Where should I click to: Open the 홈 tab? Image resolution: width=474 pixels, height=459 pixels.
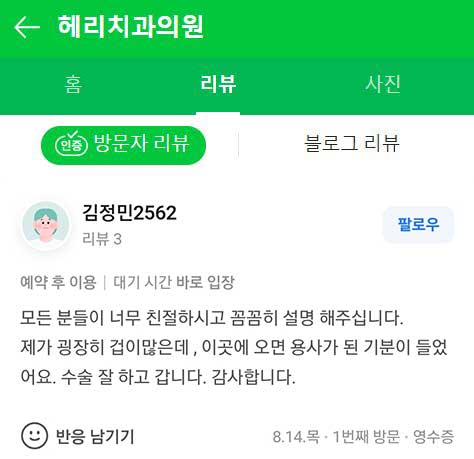click(73, 84)
